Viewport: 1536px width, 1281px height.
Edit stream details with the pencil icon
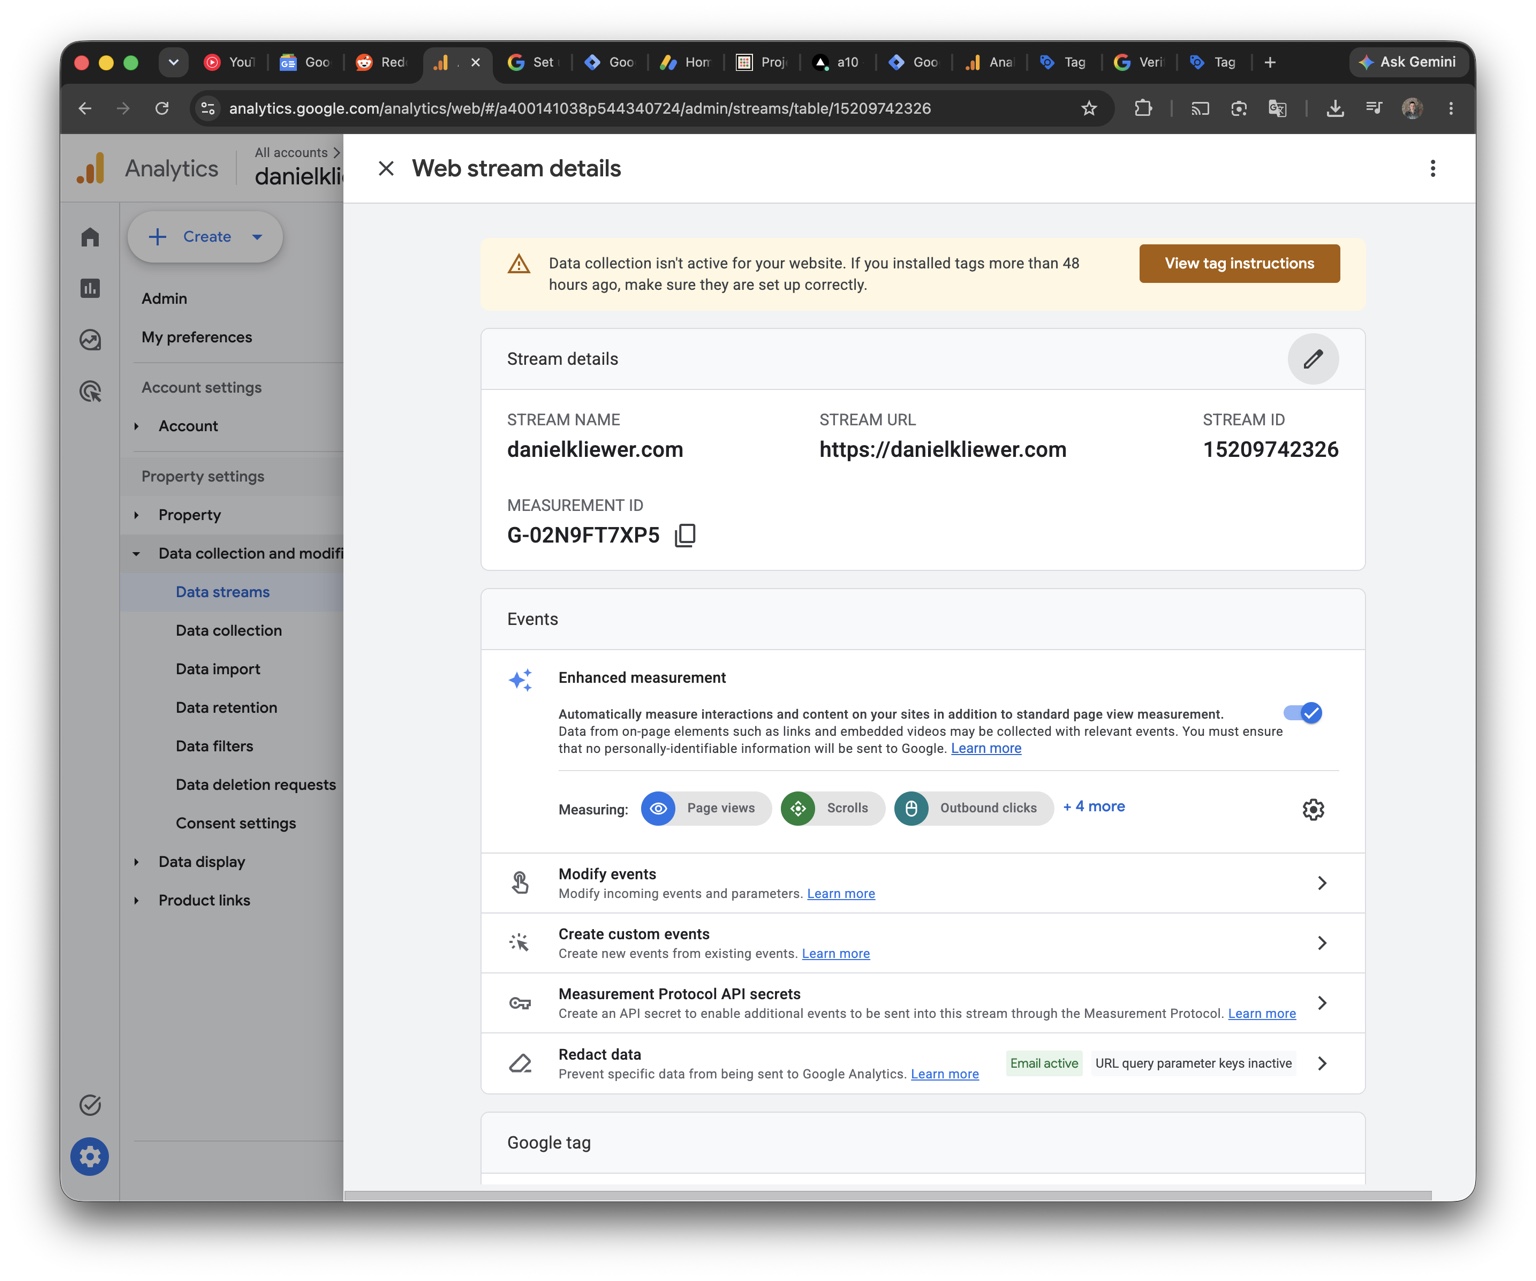point(1313,359)
